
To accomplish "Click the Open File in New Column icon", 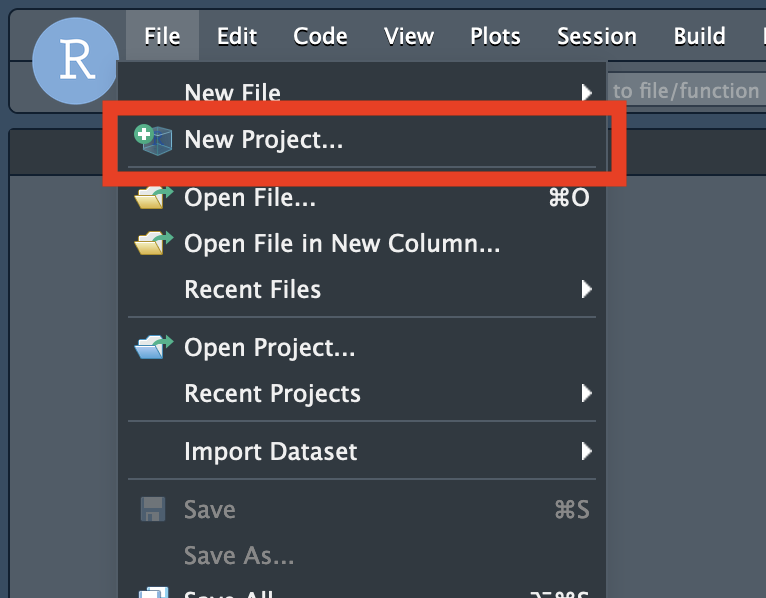I will [x=153, y=243].
